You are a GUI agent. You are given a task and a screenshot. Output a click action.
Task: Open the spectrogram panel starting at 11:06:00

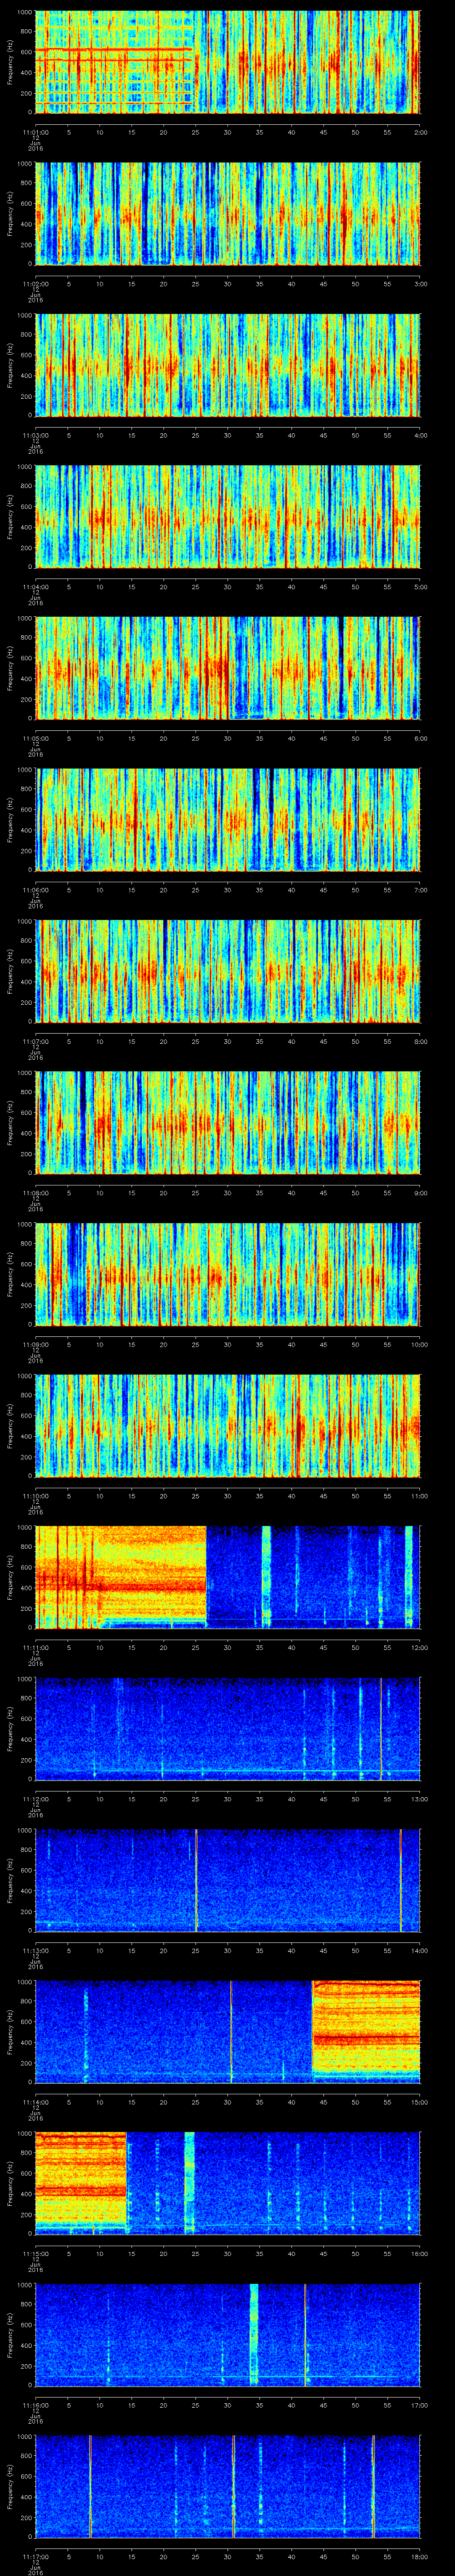click(x=228, y=820)
